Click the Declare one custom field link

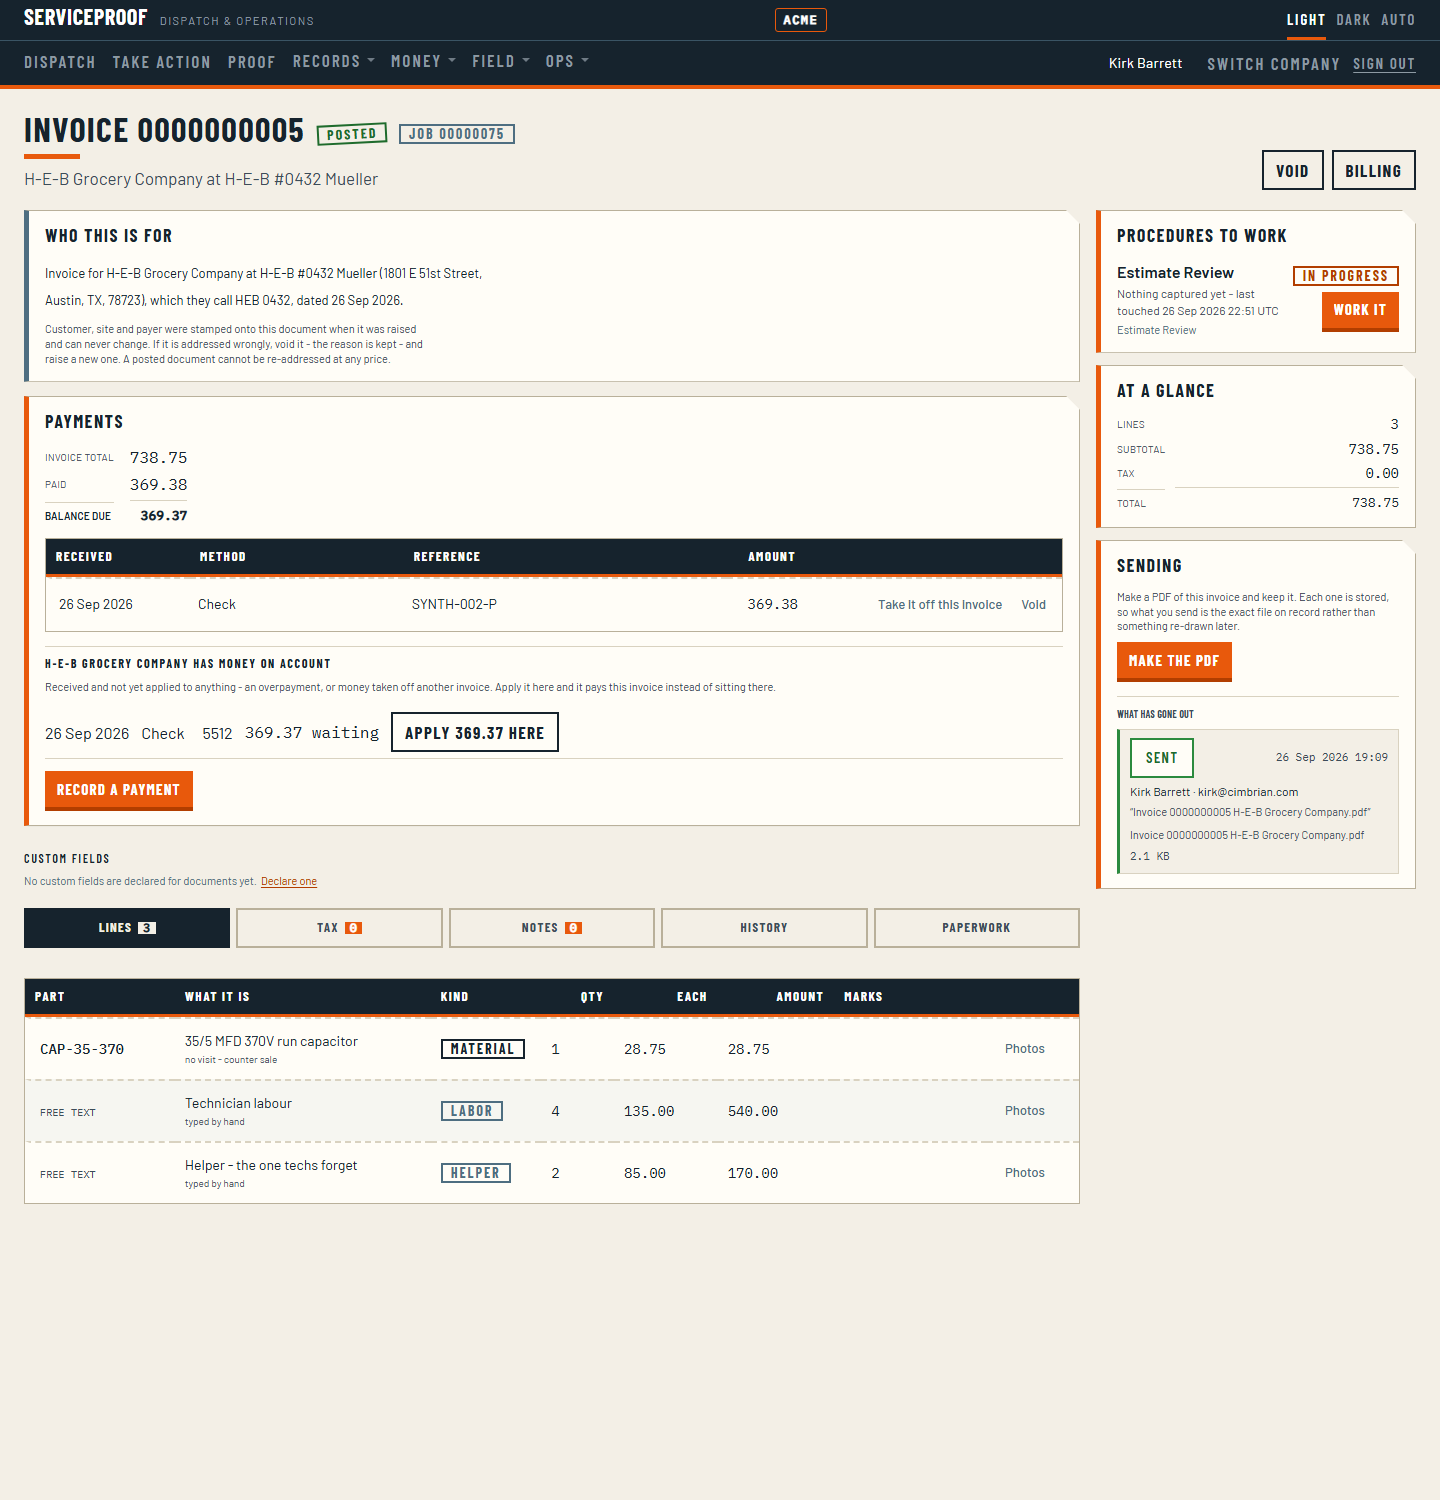click(289, 881)
